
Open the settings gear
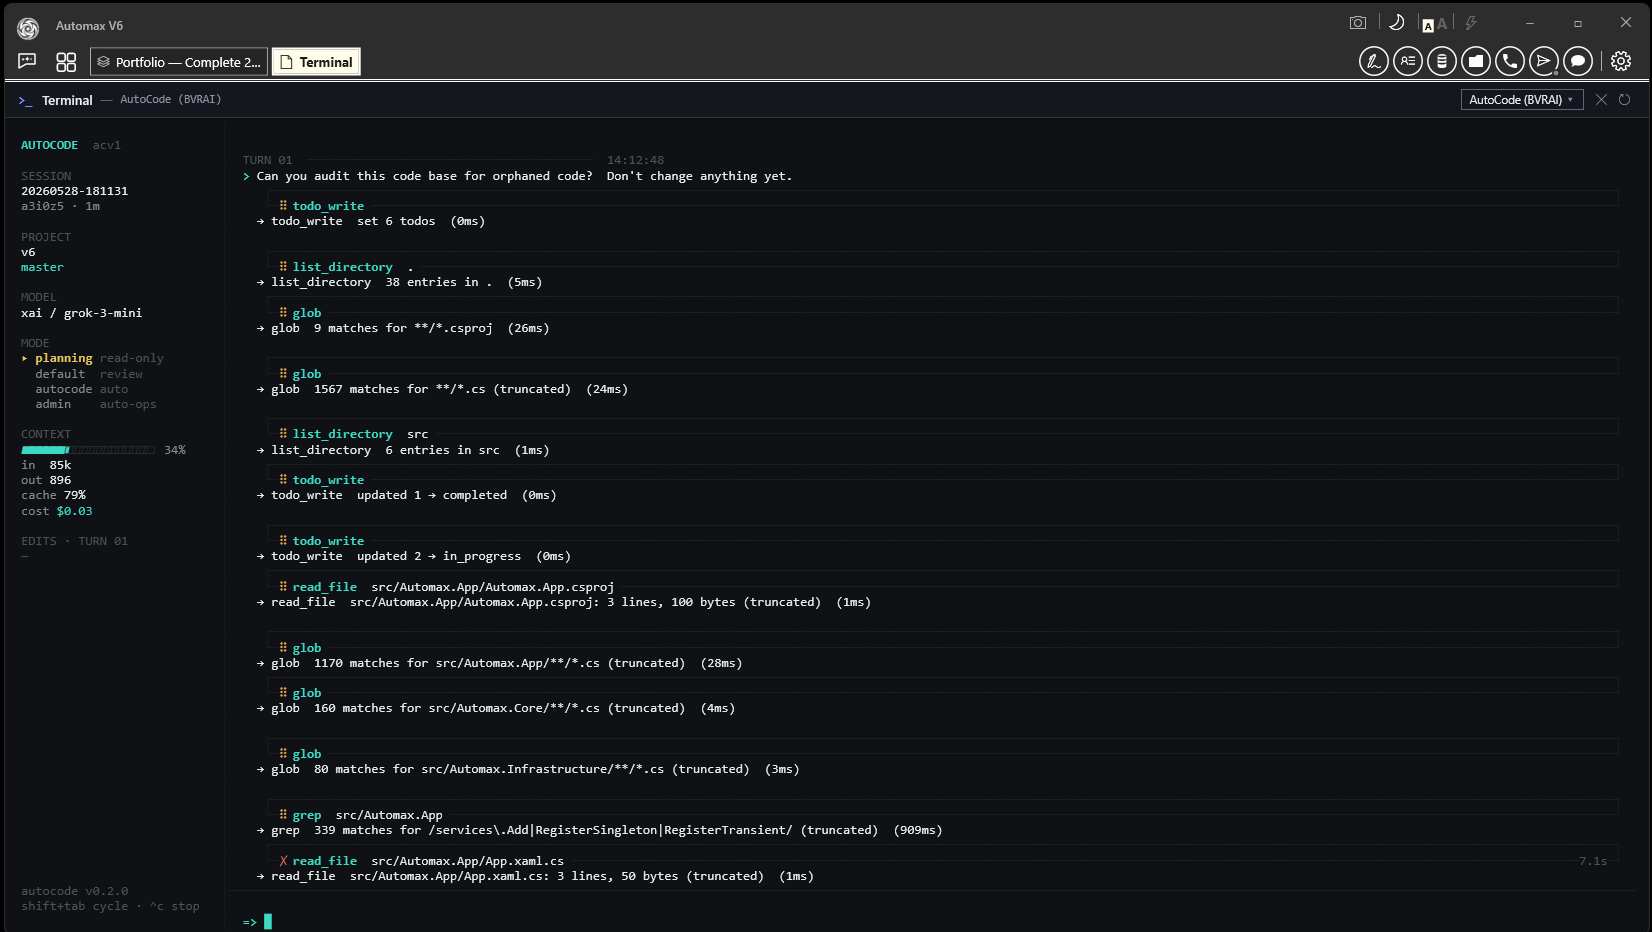pos(1621,61)
